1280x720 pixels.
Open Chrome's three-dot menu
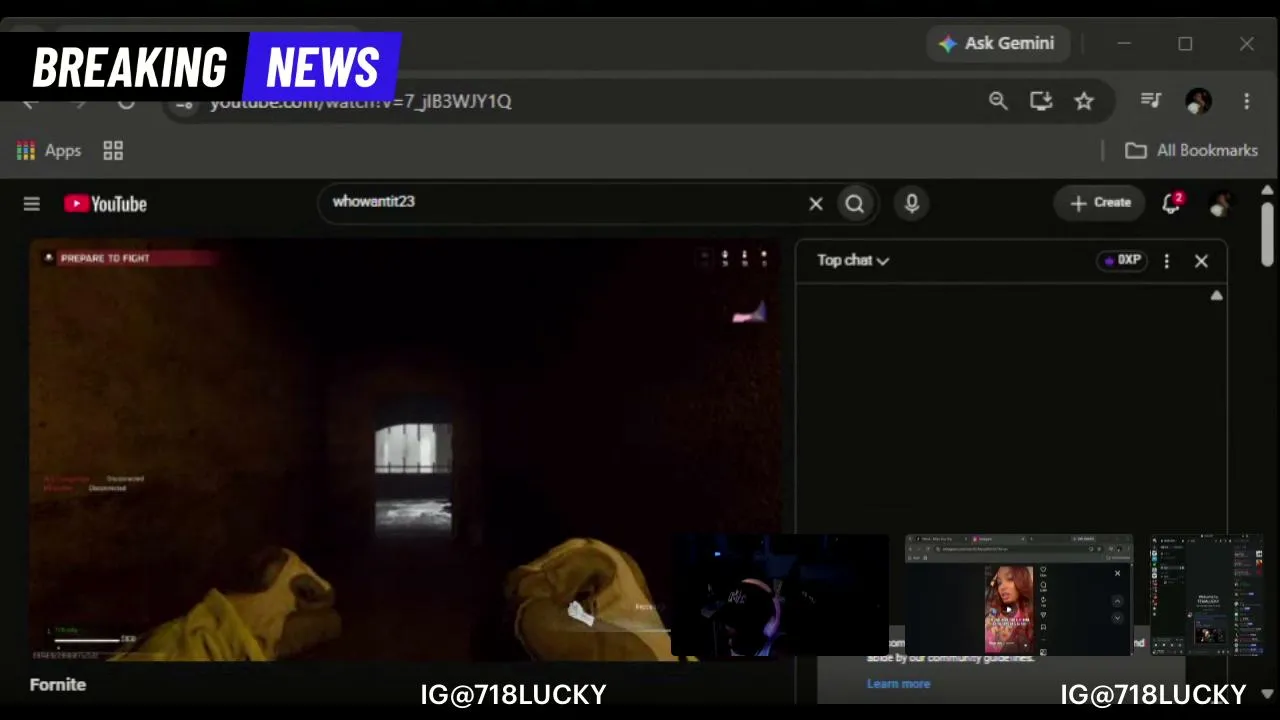coord(1246,101)
